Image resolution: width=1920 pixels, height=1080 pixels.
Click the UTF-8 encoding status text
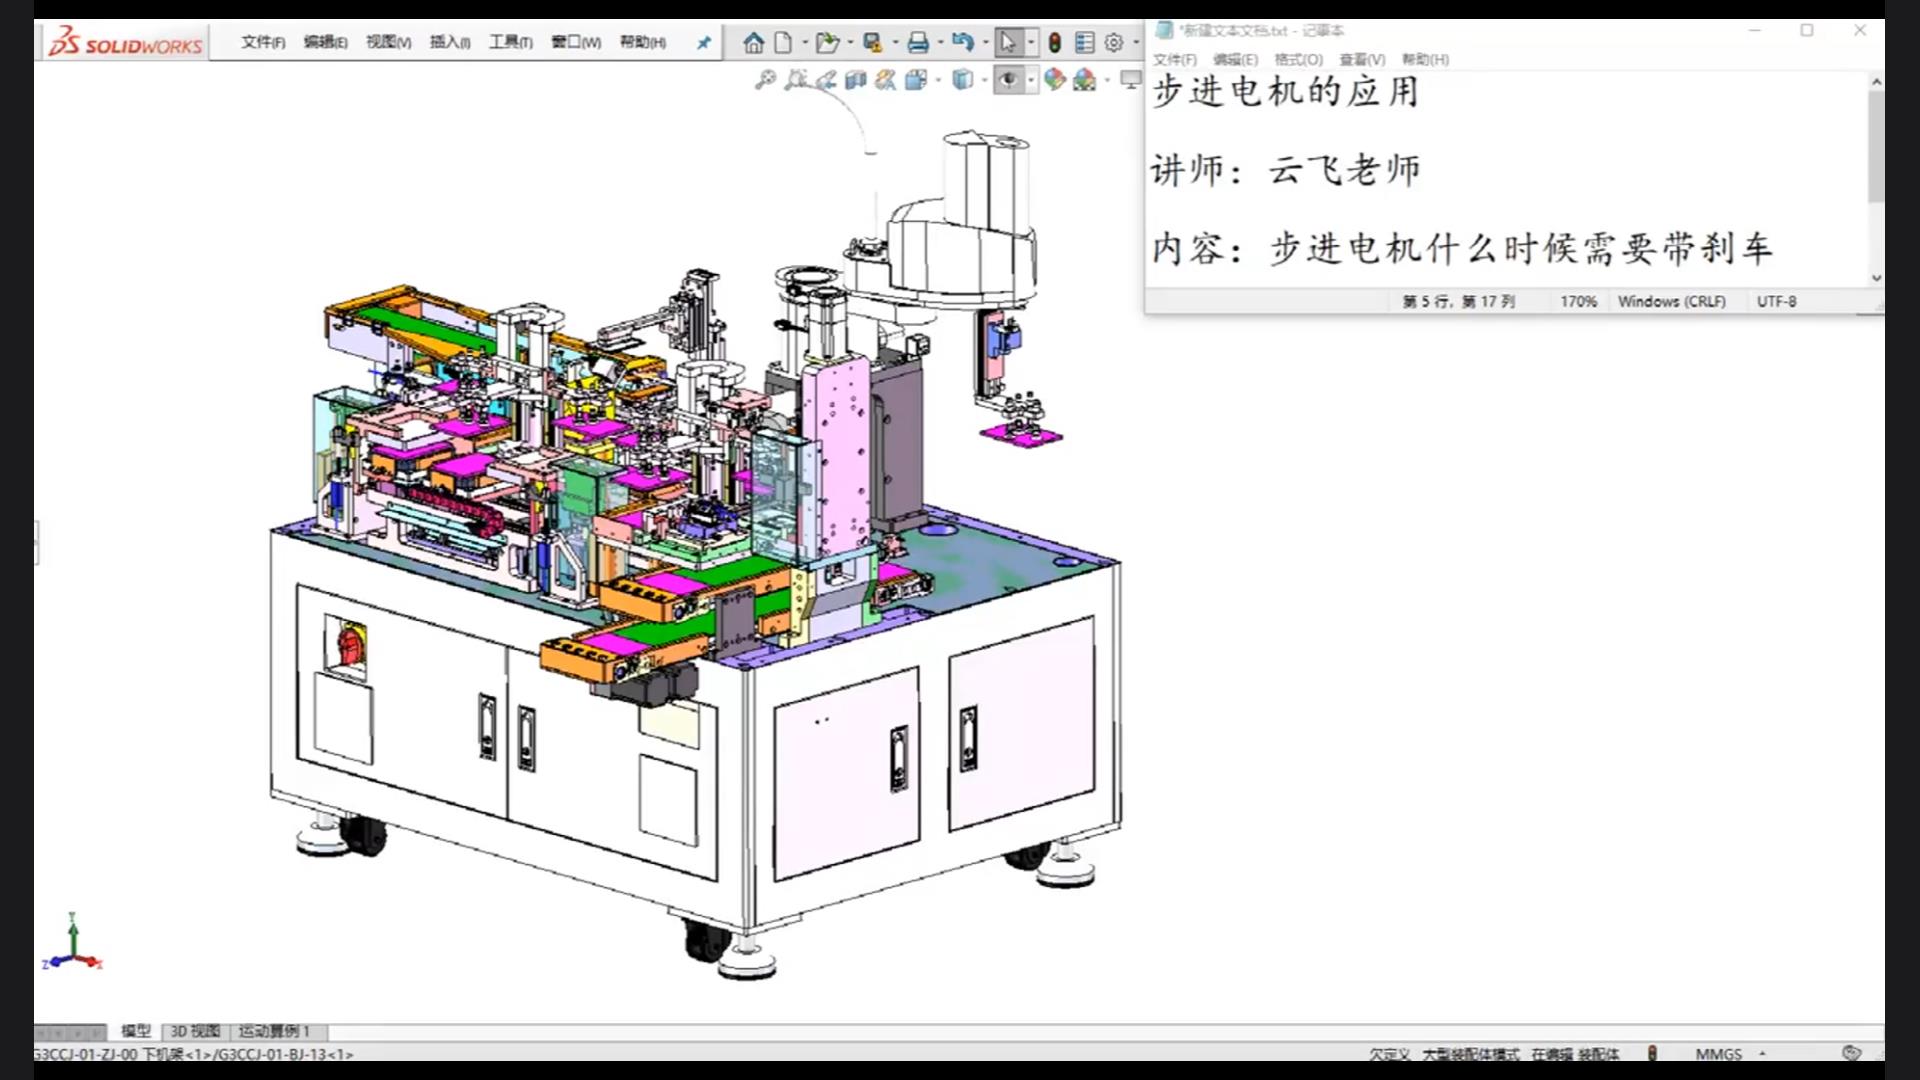1776,301
